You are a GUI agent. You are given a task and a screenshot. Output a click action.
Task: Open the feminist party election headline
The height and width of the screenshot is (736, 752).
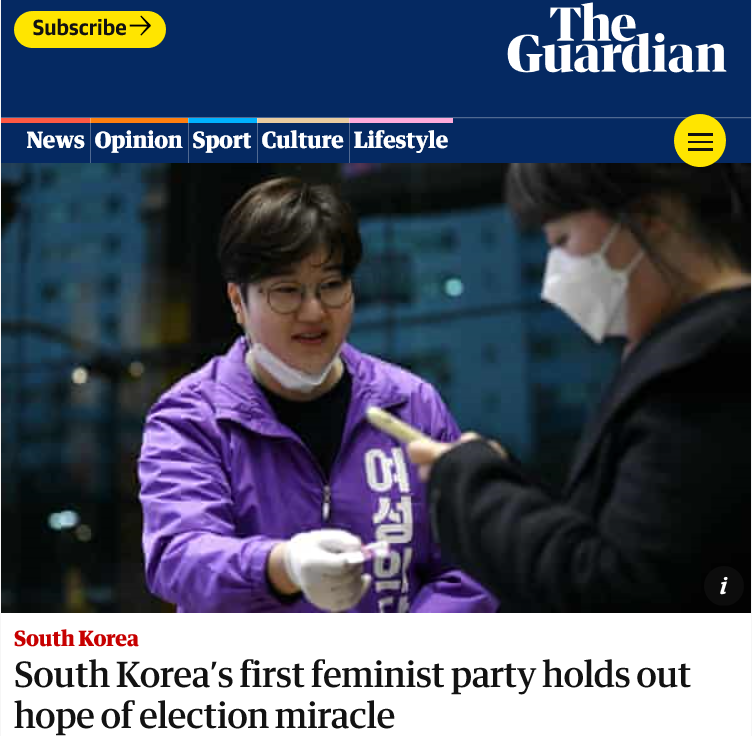pos(352,695)
